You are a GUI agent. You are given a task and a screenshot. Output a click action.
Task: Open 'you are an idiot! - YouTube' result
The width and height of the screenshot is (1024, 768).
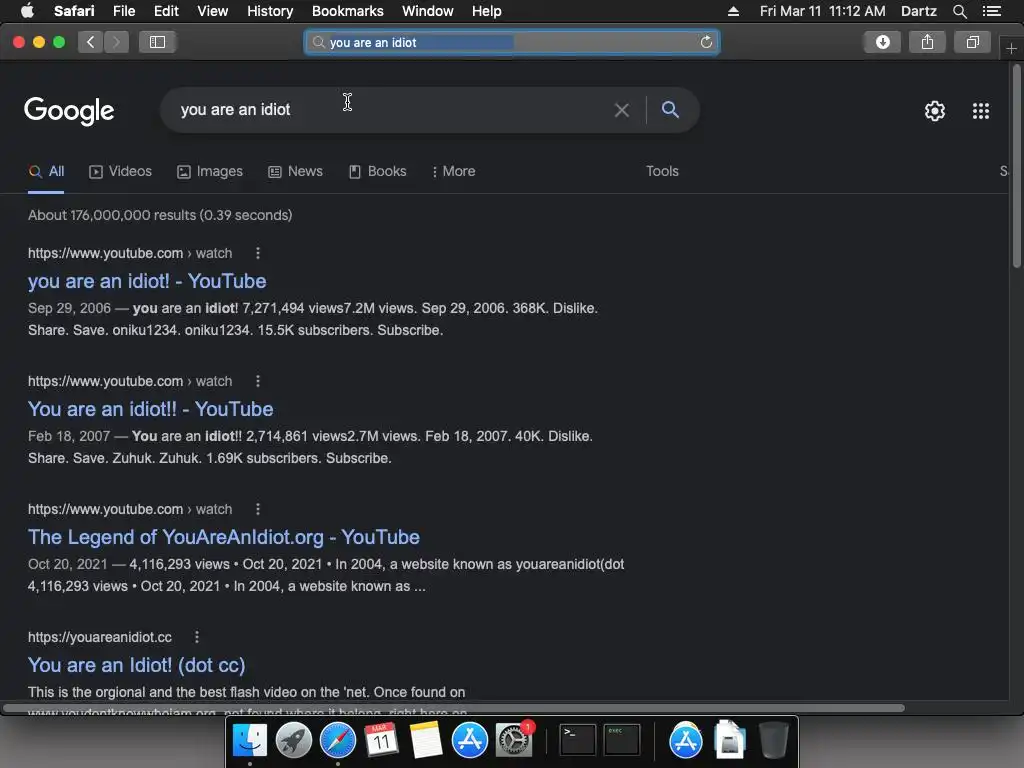click(147, 281)
